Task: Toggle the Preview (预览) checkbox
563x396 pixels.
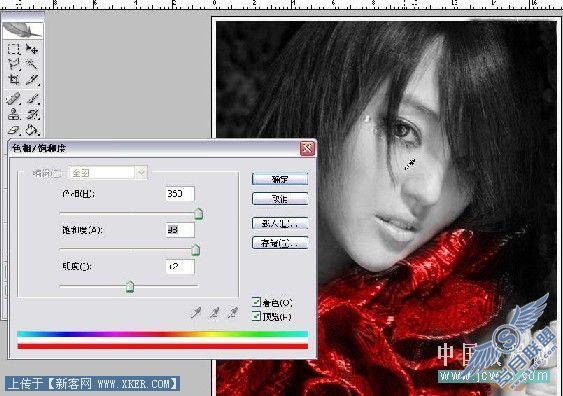Action: [x=256, y=316]
